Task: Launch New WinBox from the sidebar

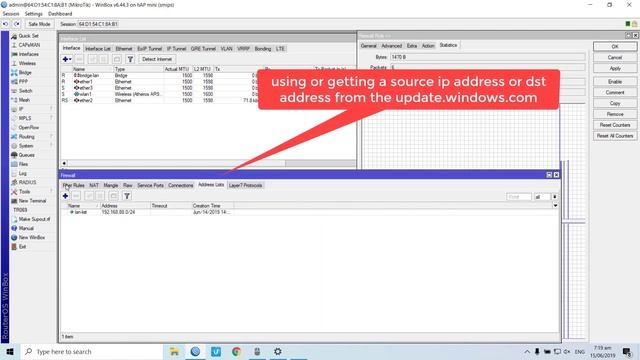Action: [x=31, y=238]
